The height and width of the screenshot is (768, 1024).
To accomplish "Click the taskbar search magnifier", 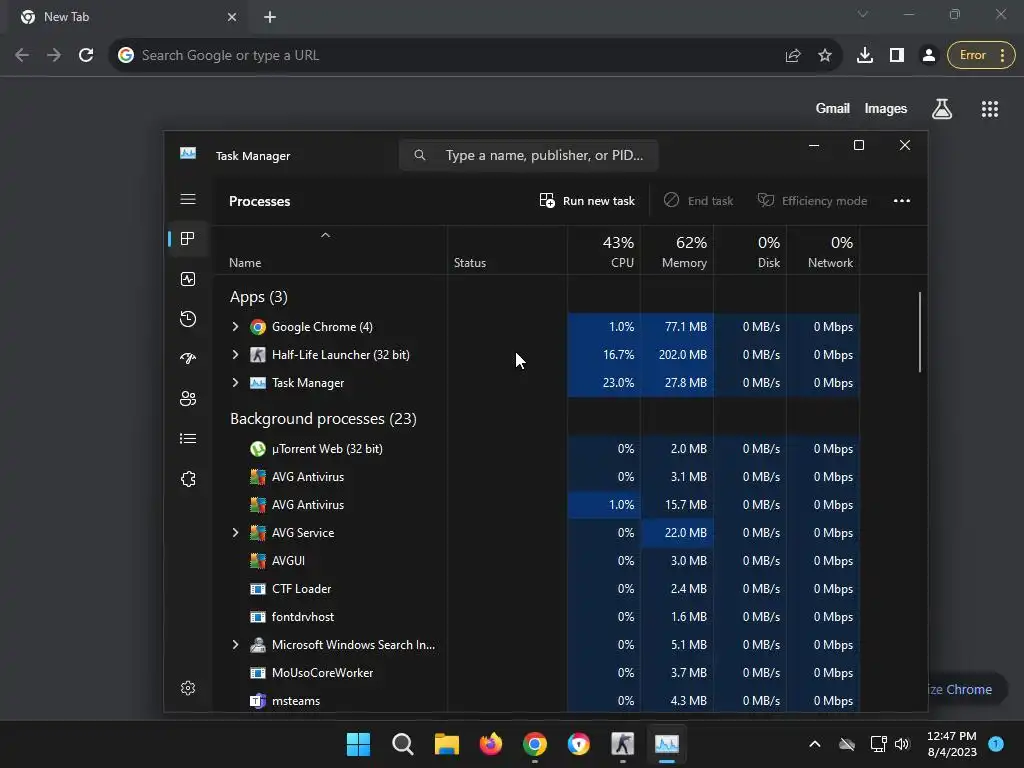I will coord(402,744).
